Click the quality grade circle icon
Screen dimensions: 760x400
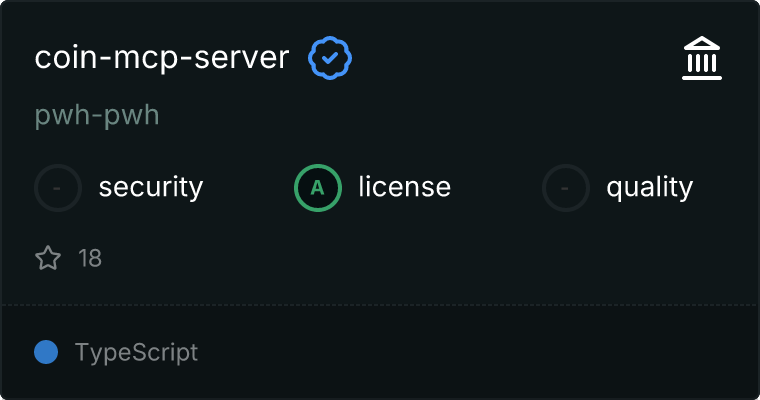pyautogui.click(x=567, y=187)
